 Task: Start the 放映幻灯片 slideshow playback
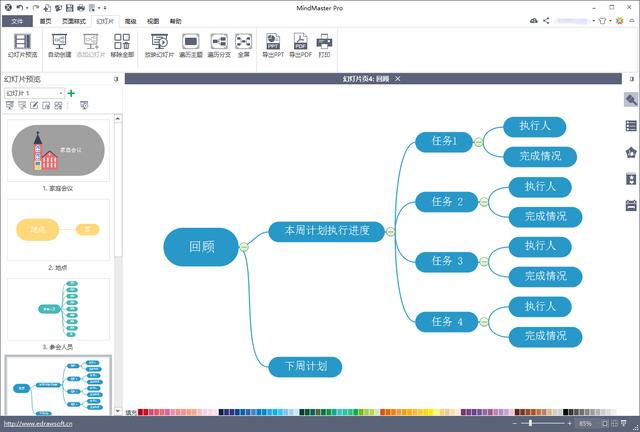159,45
